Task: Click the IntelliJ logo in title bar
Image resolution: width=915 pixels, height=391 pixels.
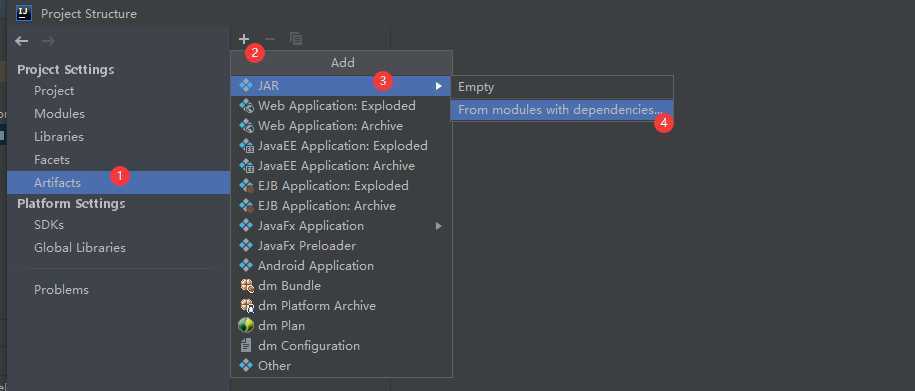Action: click(x=24, y=13)
